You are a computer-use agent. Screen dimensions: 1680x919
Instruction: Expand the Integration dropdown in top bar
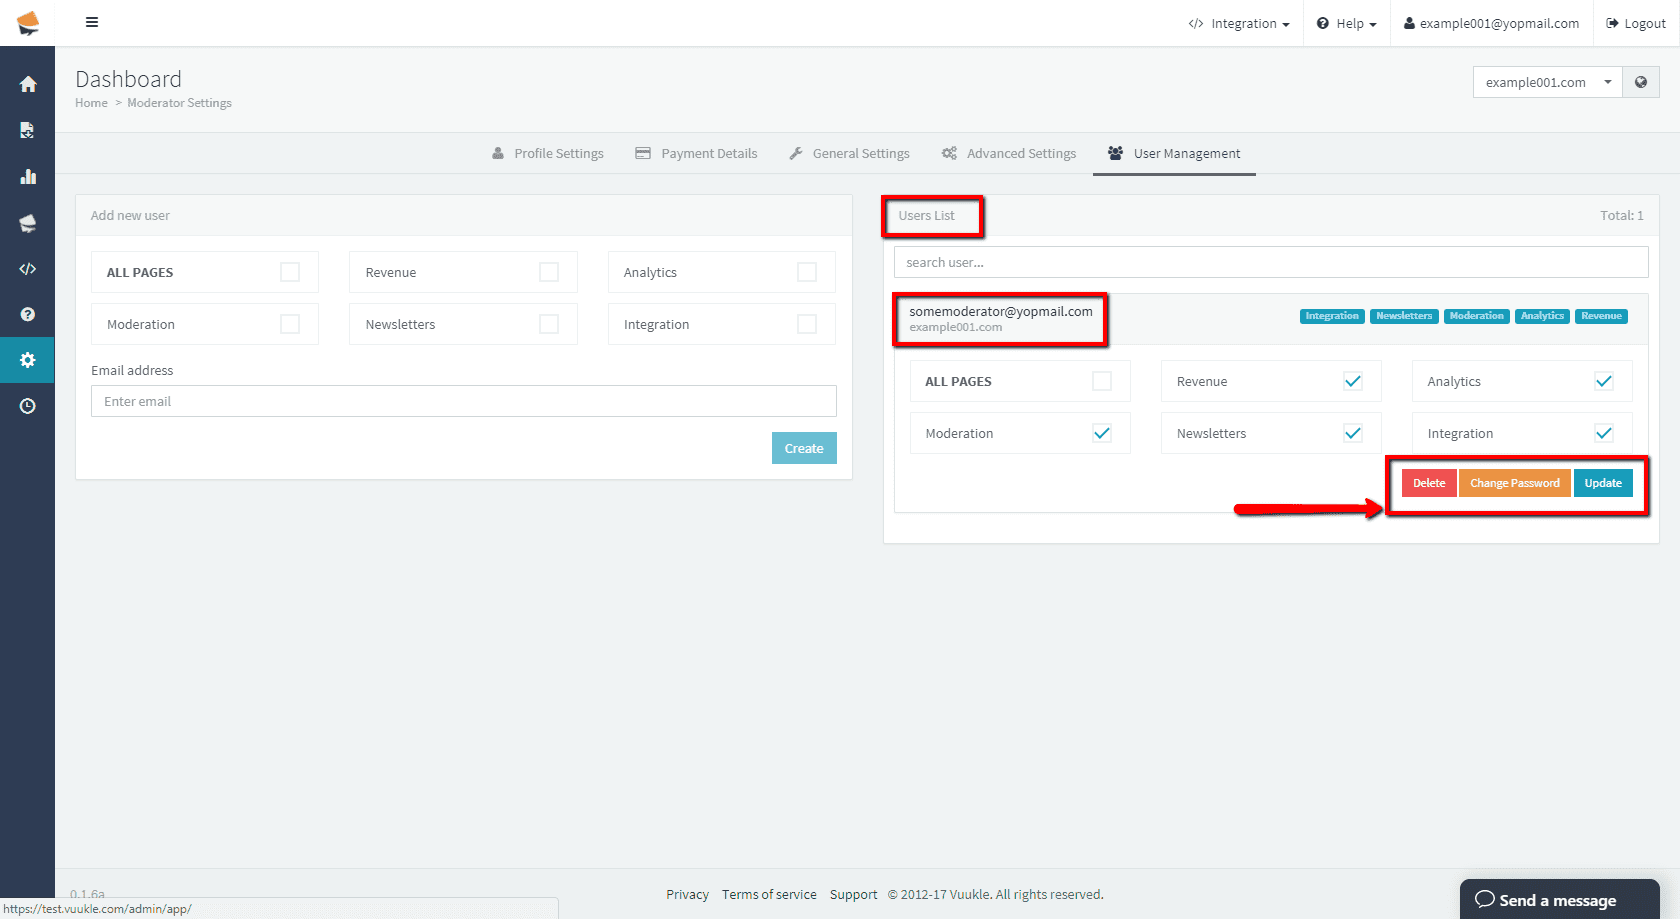pos(1239,23)
